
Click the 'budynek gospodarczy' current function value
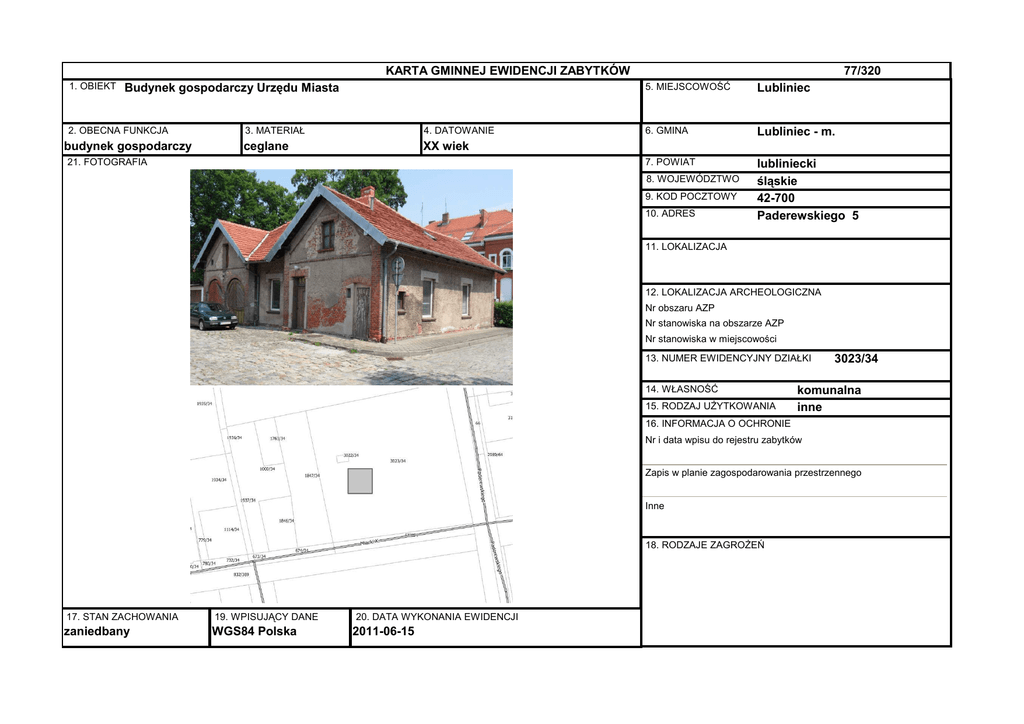[127, 146]
